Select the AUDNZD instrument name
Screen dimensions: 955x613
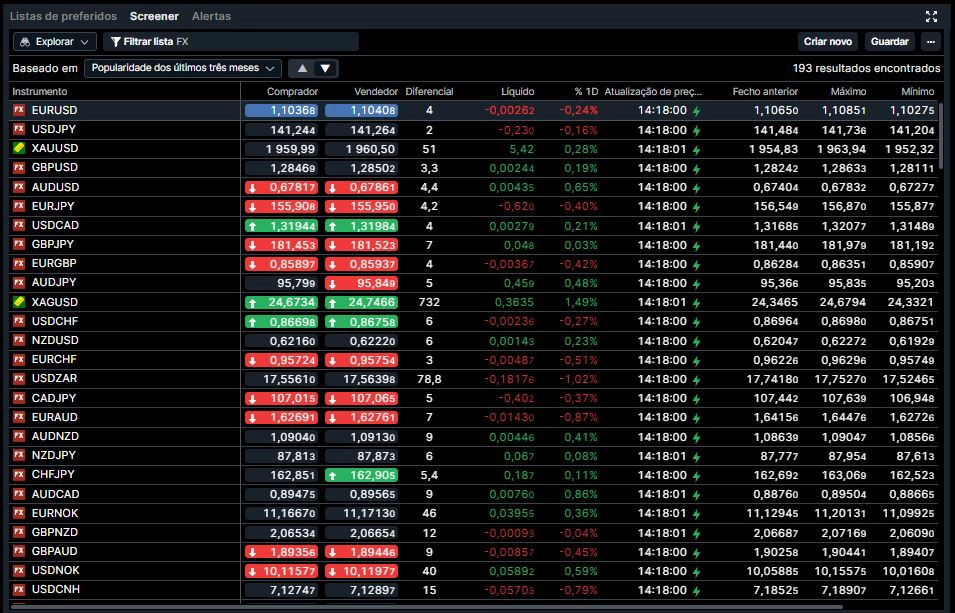point(55,436)
